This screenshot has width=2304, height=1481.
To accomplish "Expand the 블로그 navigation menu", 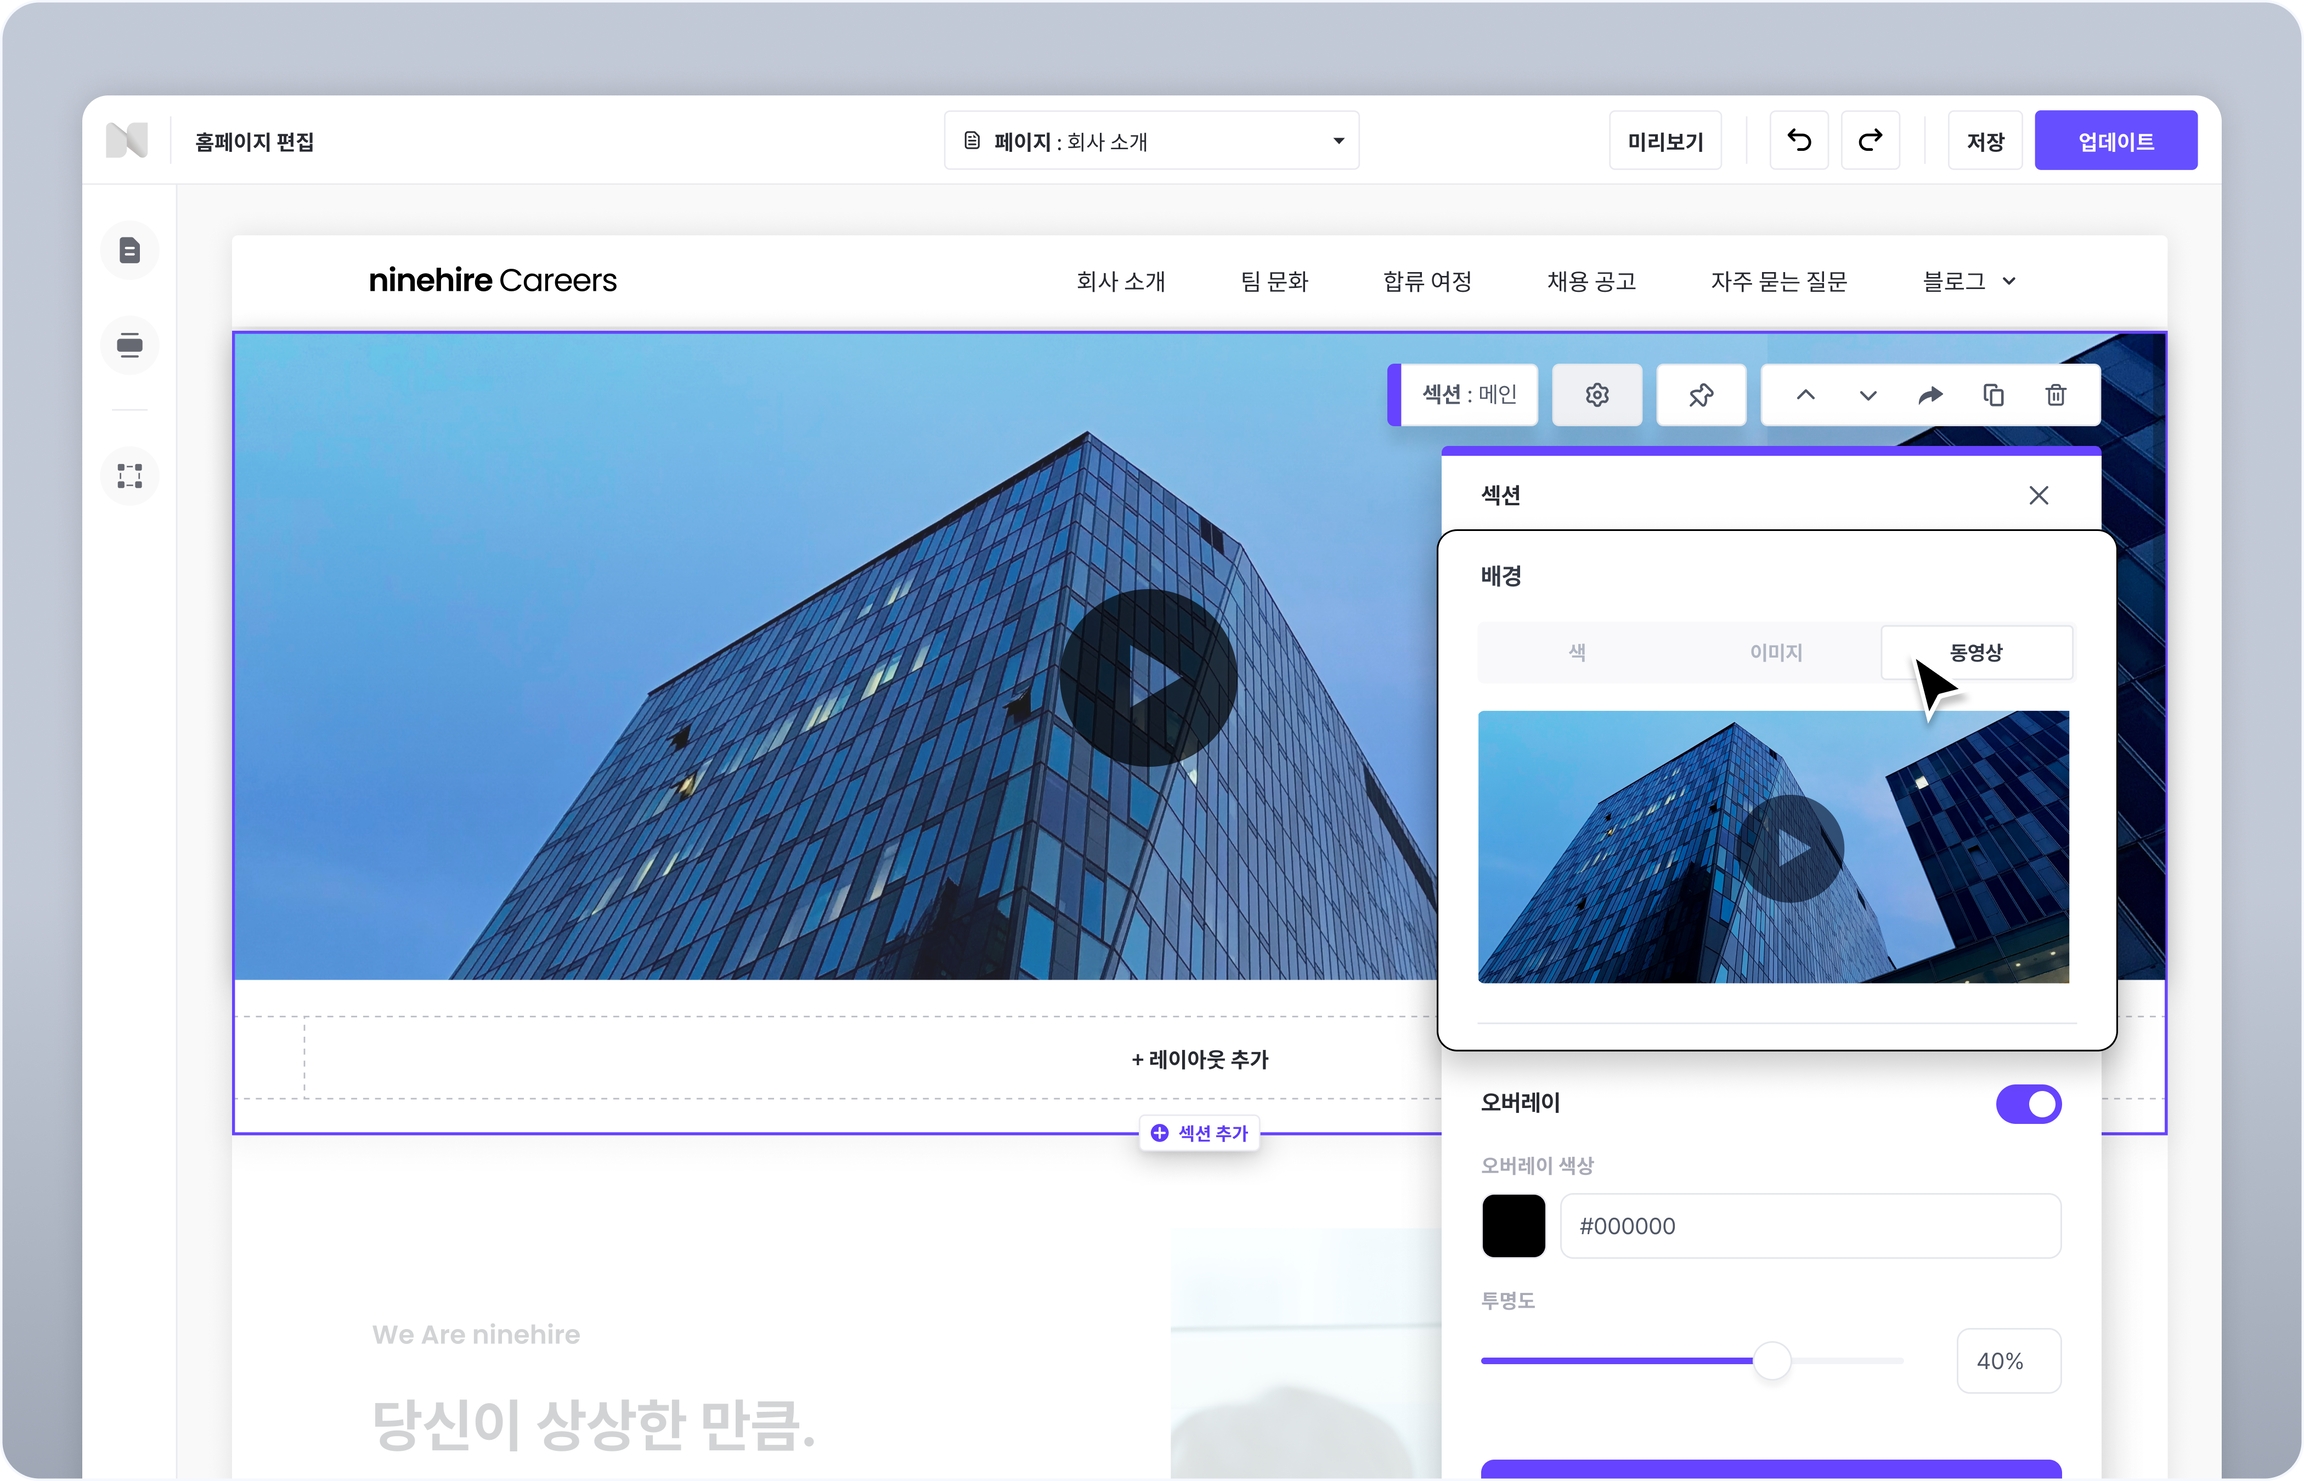I will pyautogui.click(x=1968, y=282).
